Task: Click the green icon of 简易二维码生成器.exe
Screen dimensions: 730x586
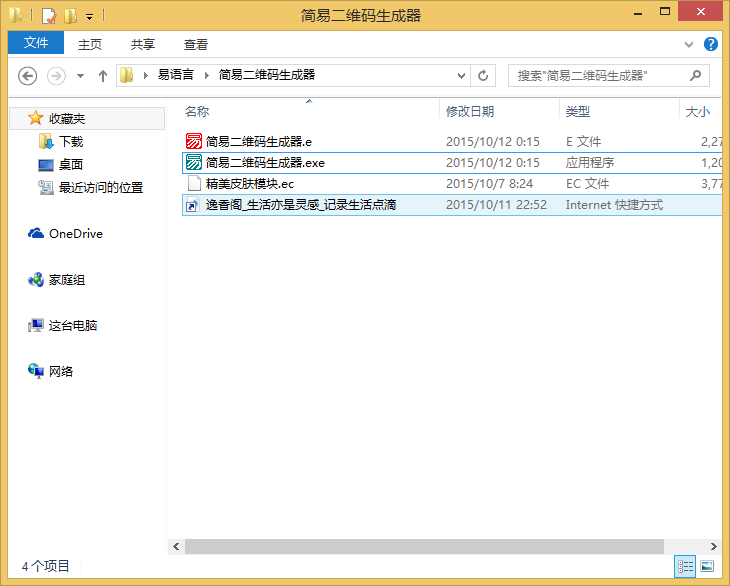Action: pyautogui.click(x=194, y=162)
